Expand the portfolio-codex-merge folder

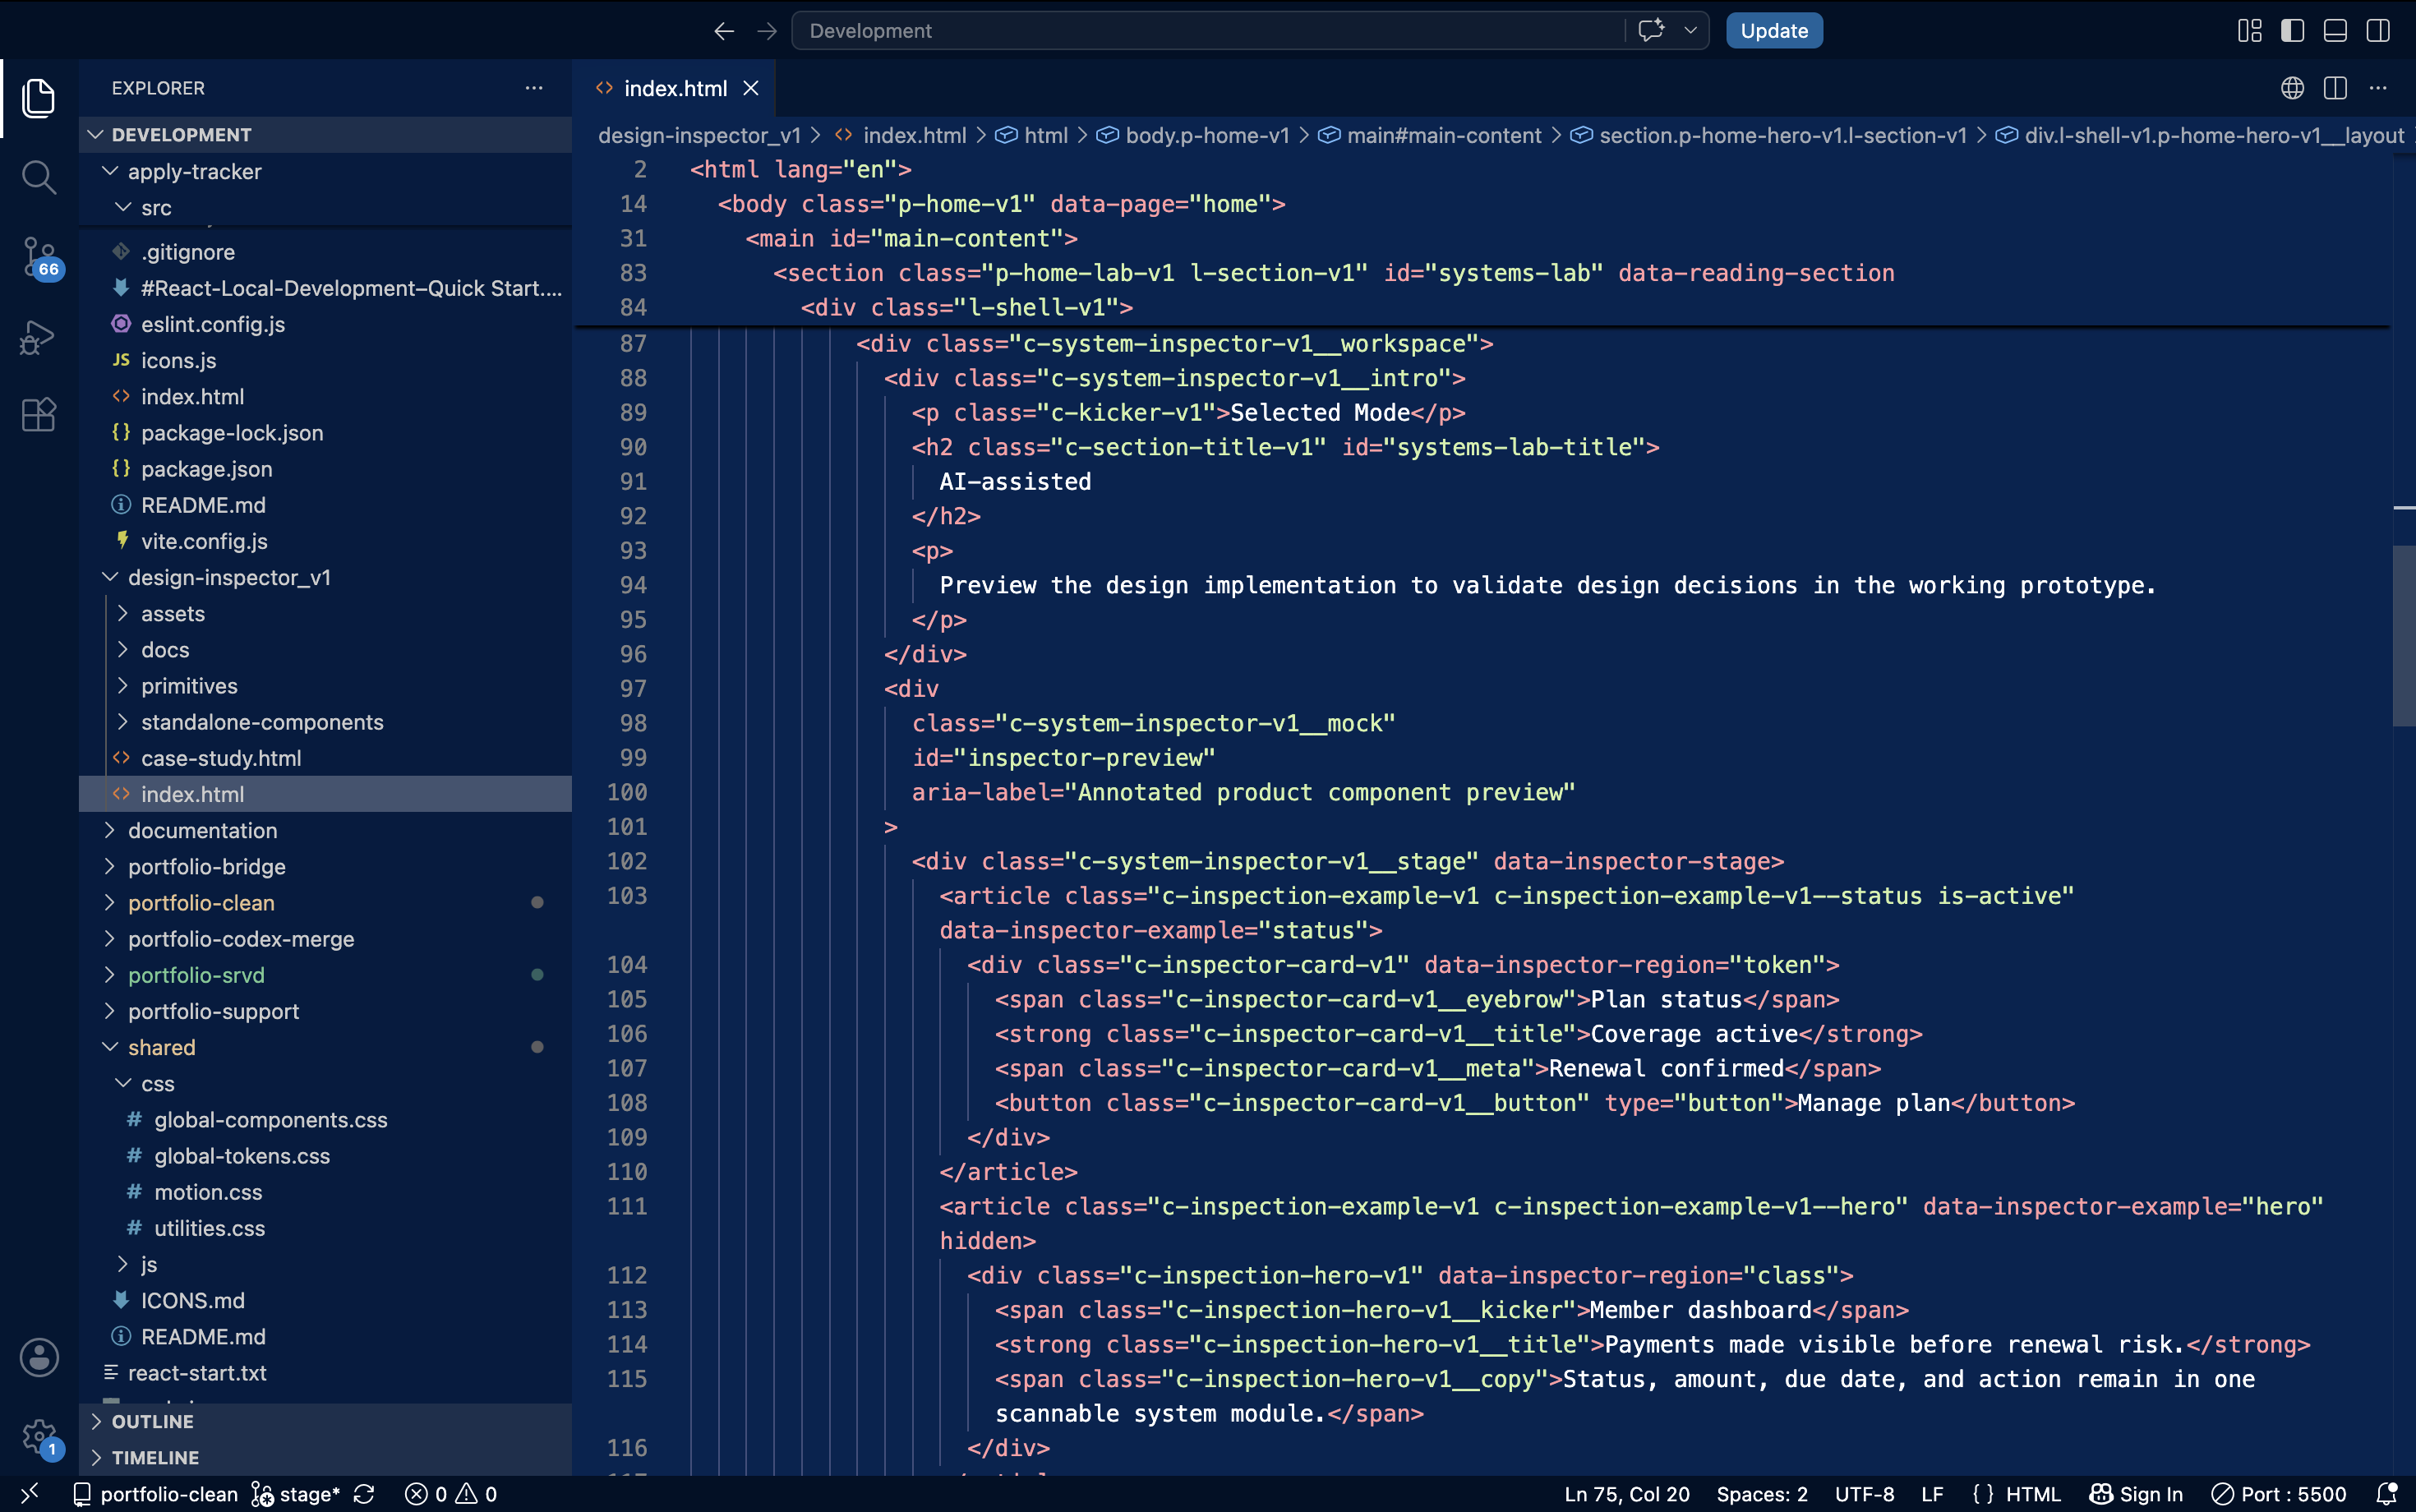(x=326, y=939)
